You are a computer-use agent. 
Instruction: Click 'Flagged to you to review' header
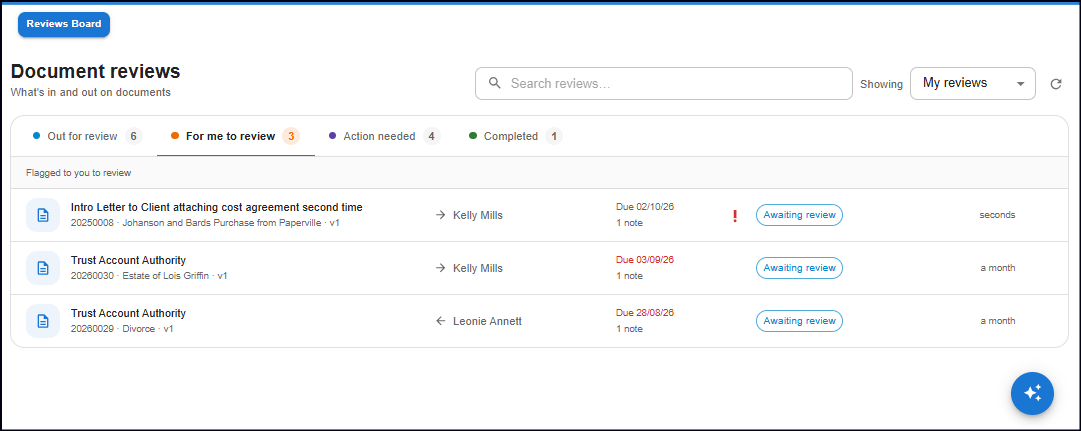click(79, 173)
